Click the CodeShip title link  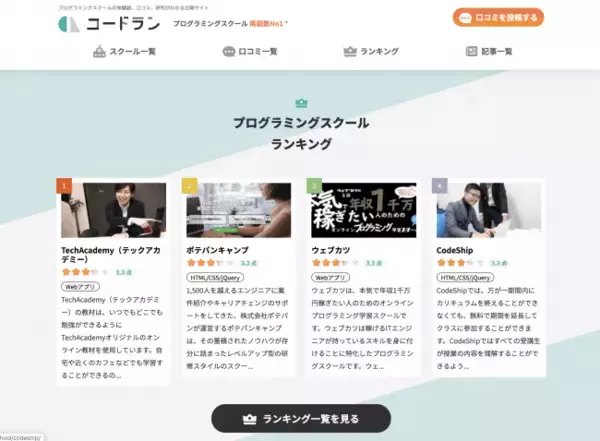pos(455,250)
